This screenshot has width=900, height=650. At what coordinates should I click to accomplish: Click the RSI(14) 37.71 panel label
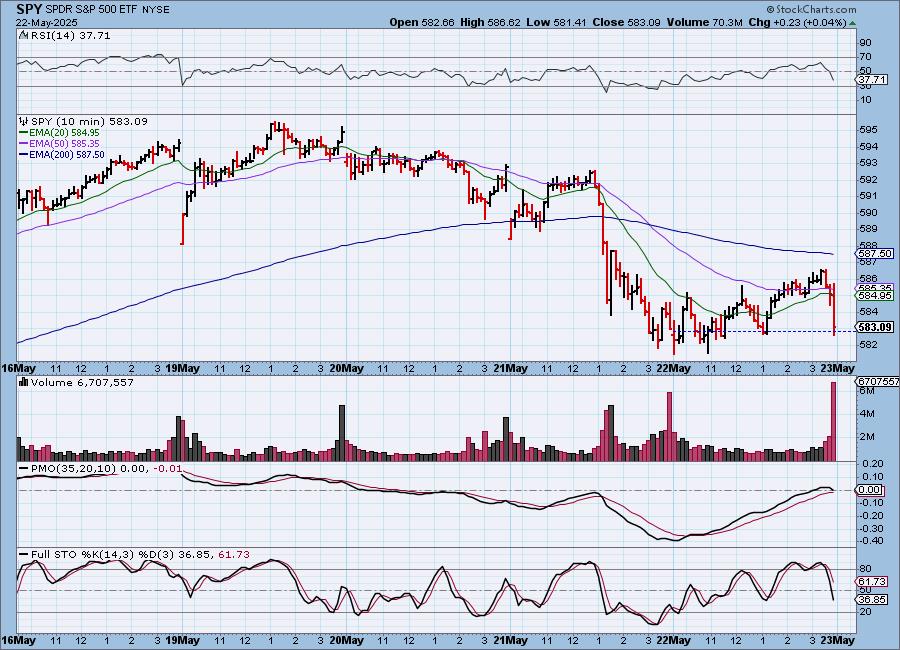[70, 35]
